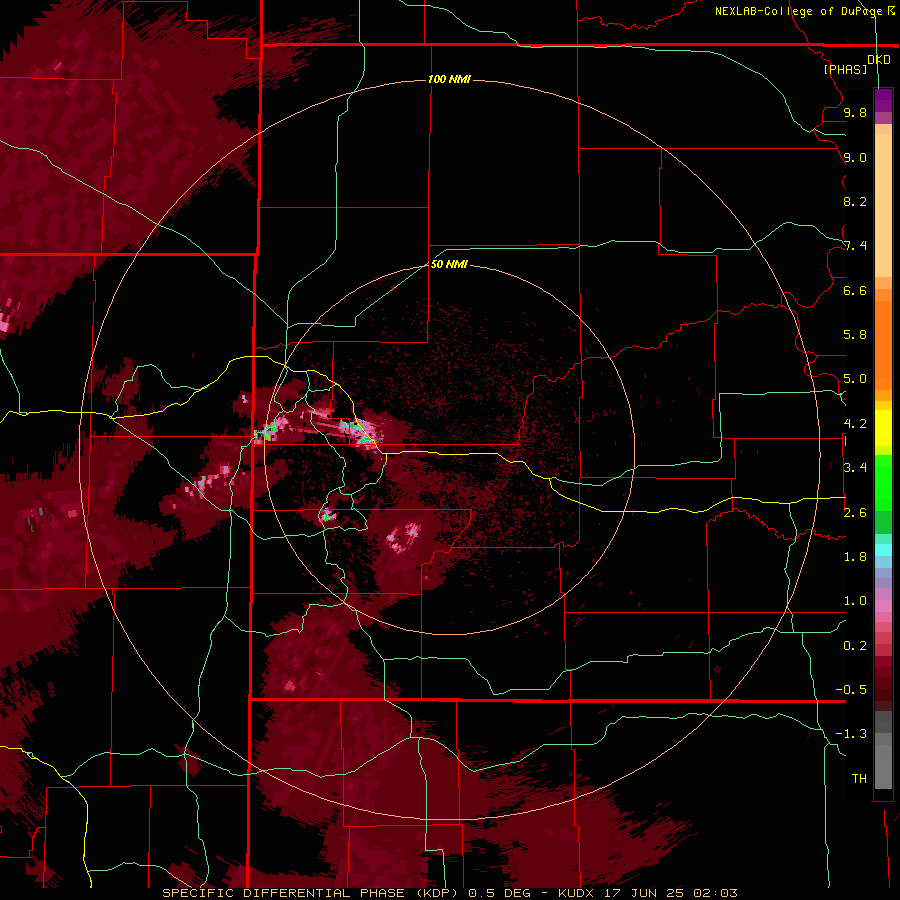
Task: Click the 4.2 value on the color scale
Action: coord(855,424)
